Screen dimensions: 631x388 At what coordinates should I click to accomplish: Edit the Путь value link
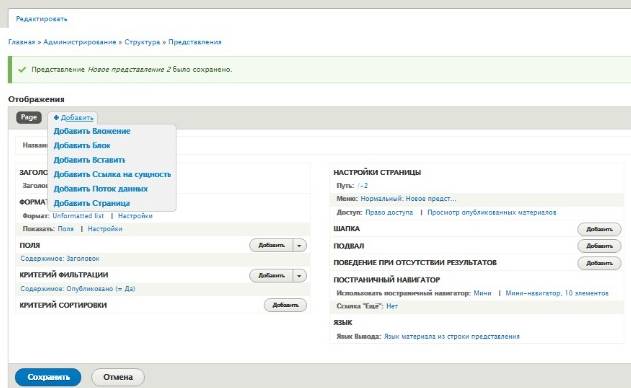[x=363, y=186]
